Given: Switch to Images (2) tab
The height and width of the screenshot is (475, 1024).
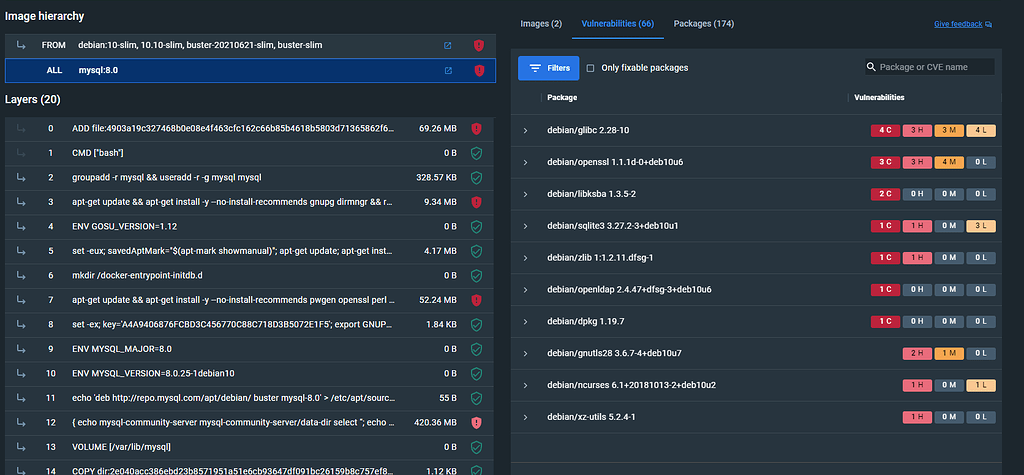Looking at the screenshot, I should point(541,23).
